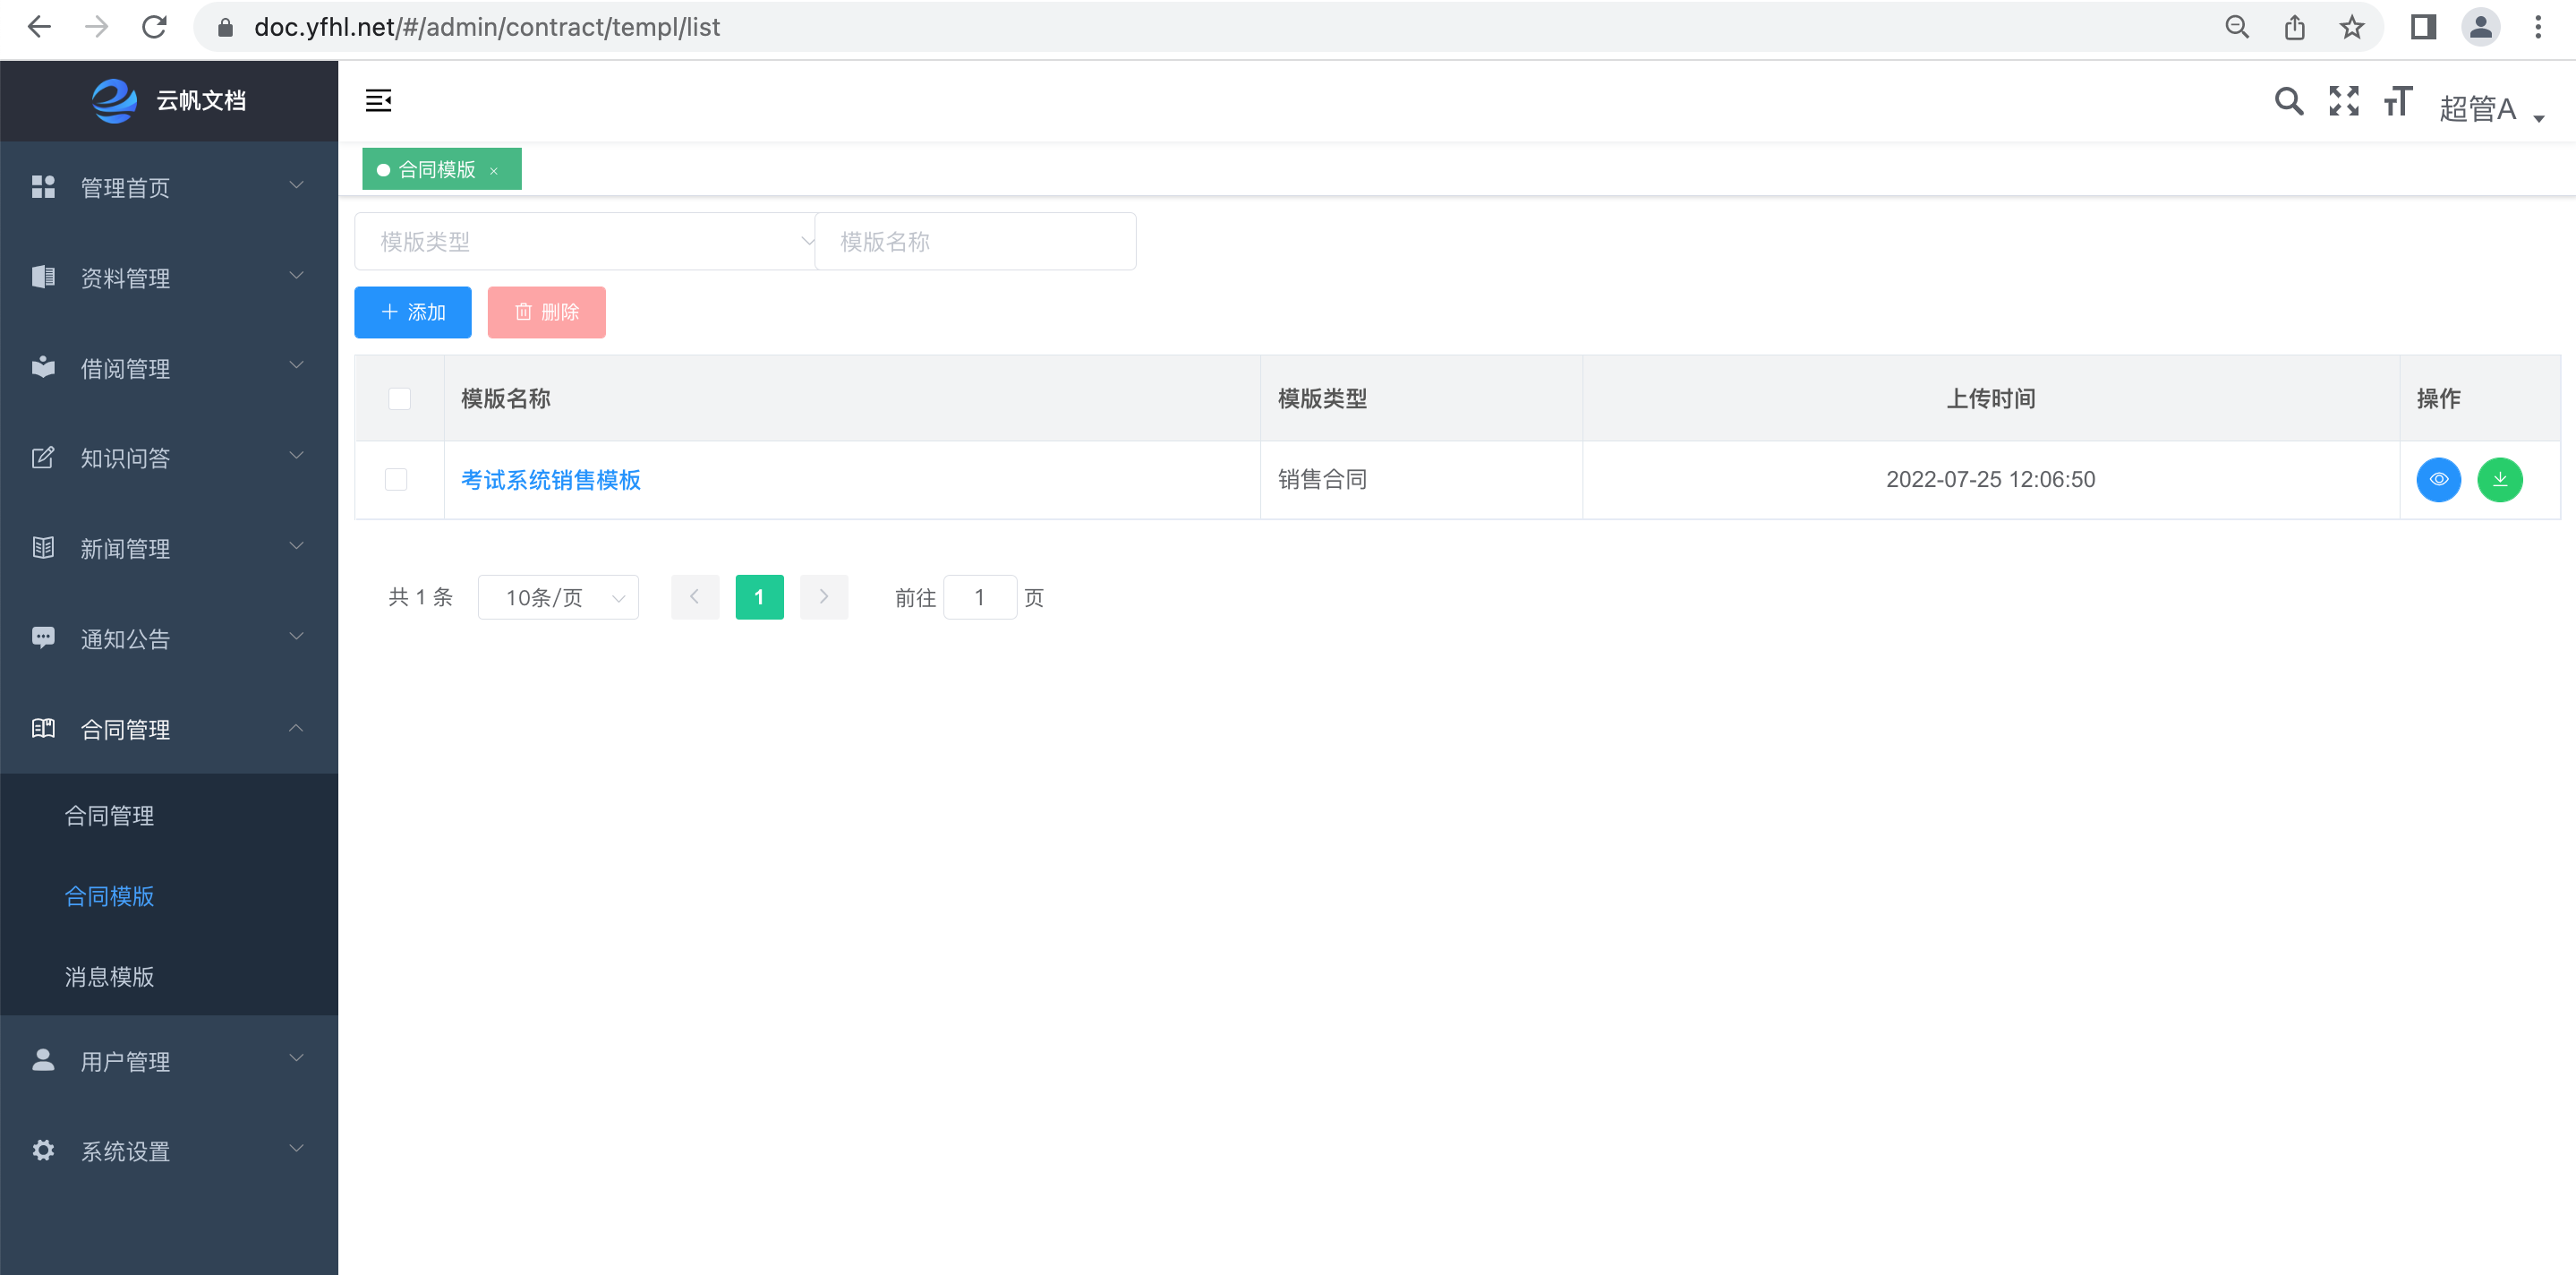Click the 上传时间 column header

point(1991,399)
